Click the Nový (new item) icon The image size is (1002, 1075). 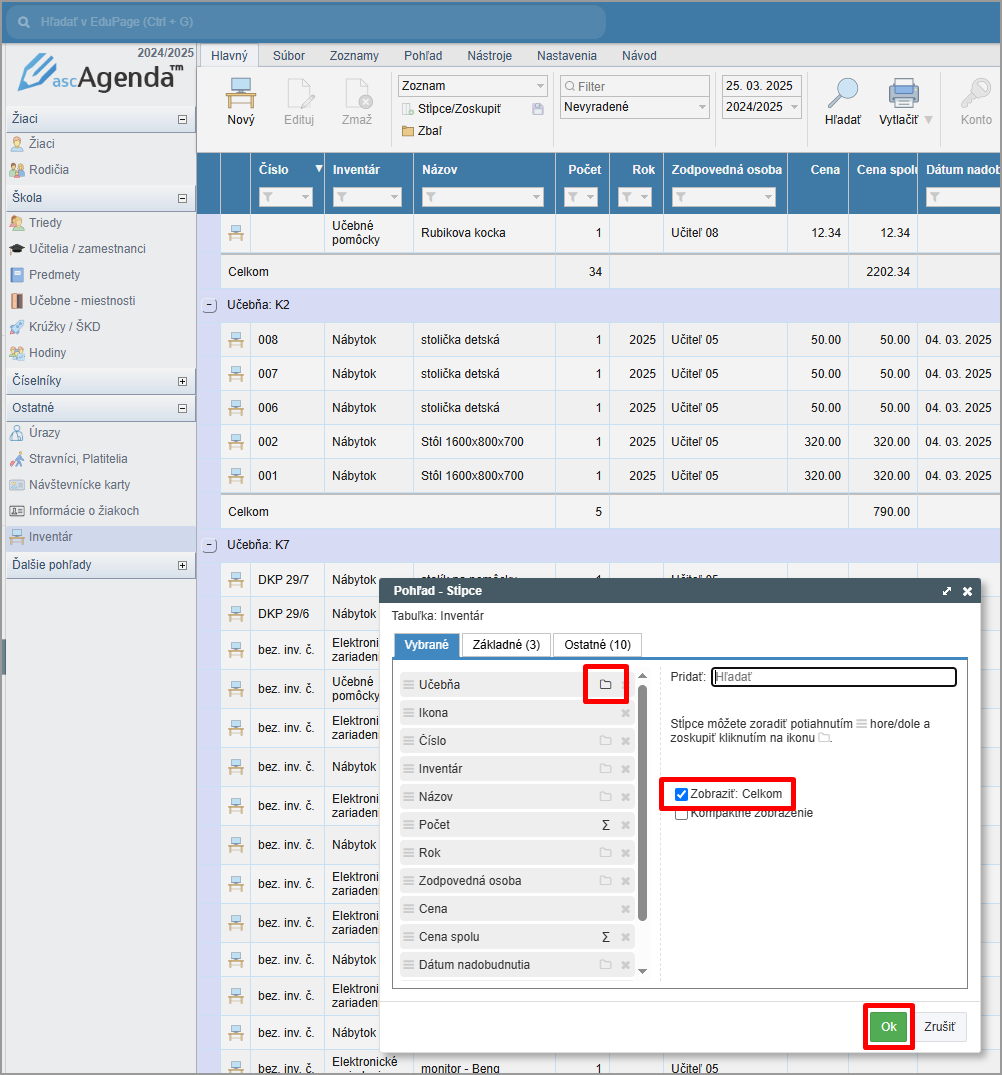coord(241,94)
